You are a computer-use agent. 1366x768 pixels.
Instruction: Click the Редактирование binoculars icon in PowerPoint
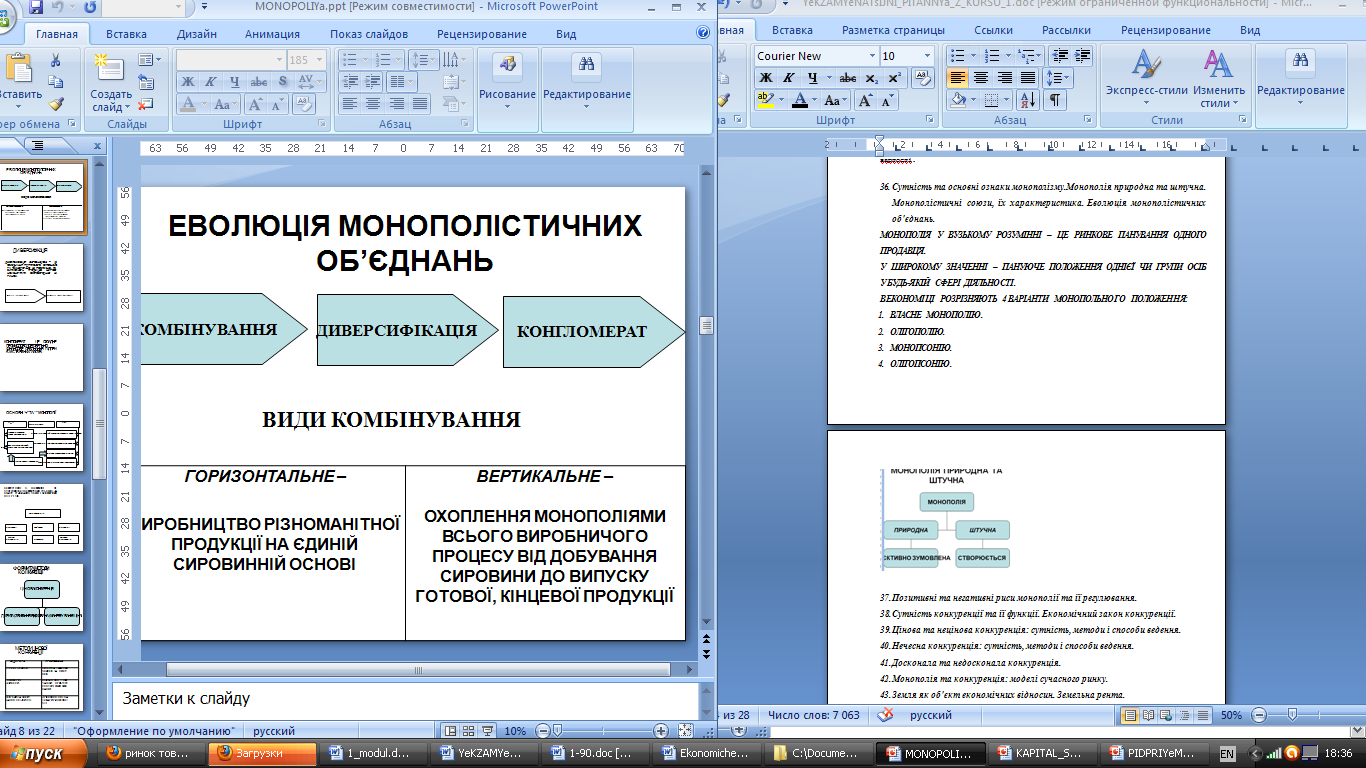[x=587, y=66]
